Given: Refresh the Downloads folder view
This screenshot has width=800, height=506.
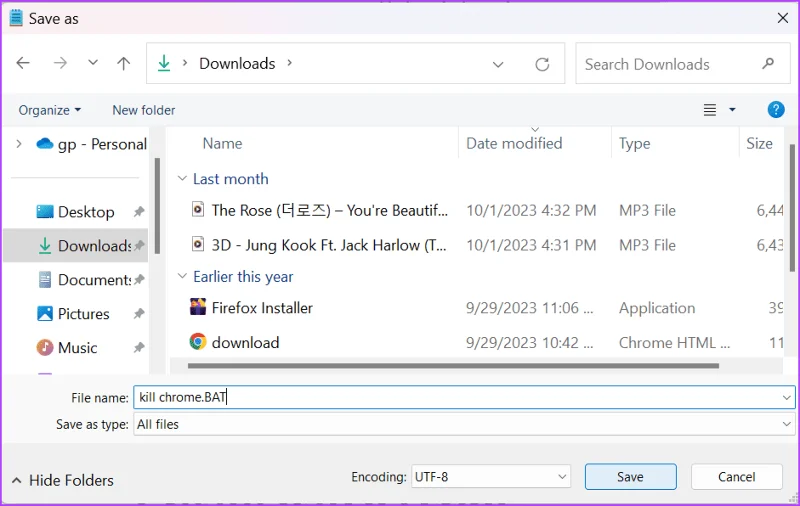Looking at the screenshot, I should click(542, 64).
